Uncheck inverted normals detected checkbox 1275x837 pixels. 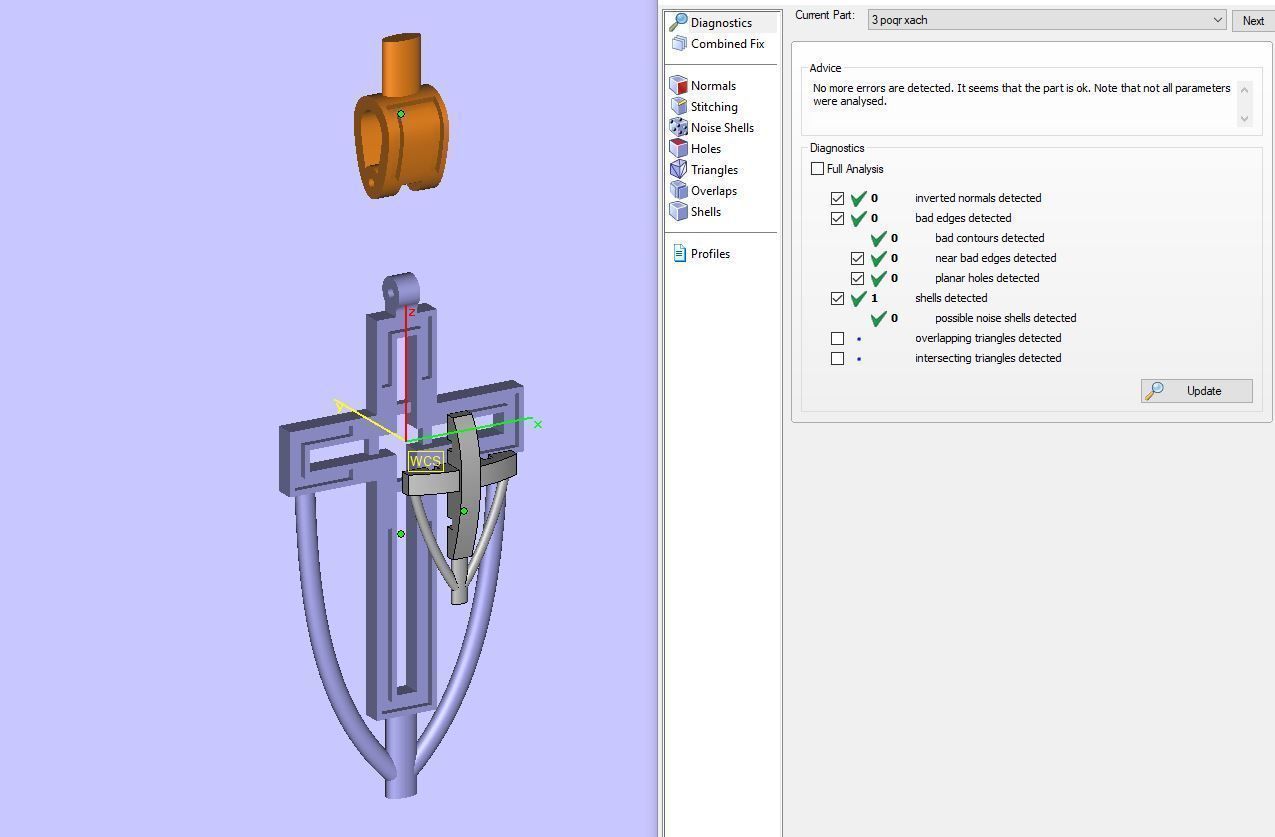pos(838,198)
